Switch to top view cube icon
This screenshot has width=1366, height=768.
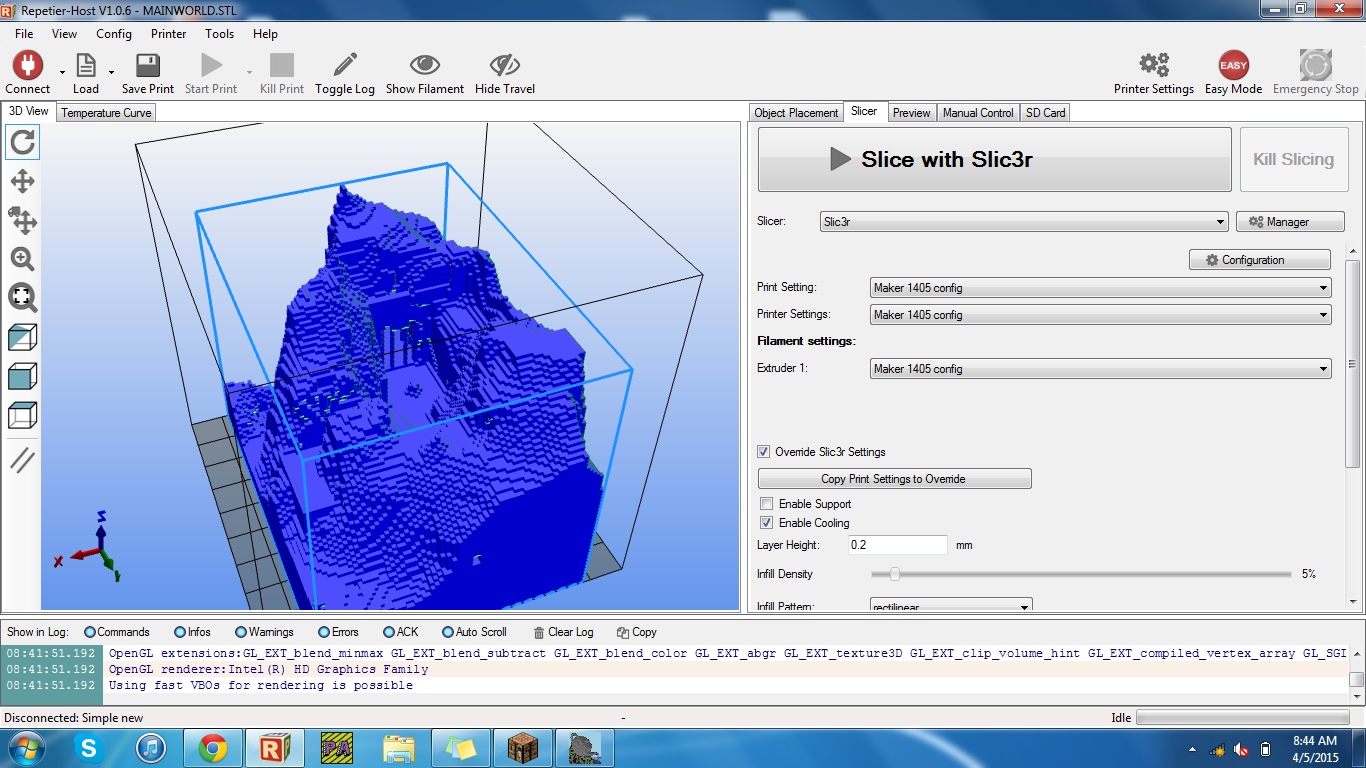click(x=22, y=415)
